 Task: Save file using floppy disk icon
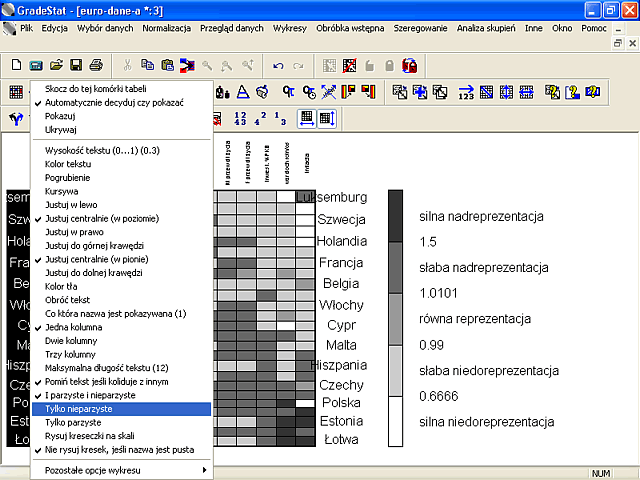[x=76, y=65]
